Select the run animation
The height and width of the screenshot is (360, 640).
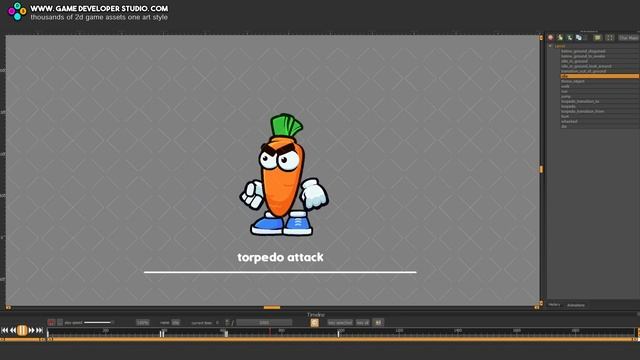600,91
